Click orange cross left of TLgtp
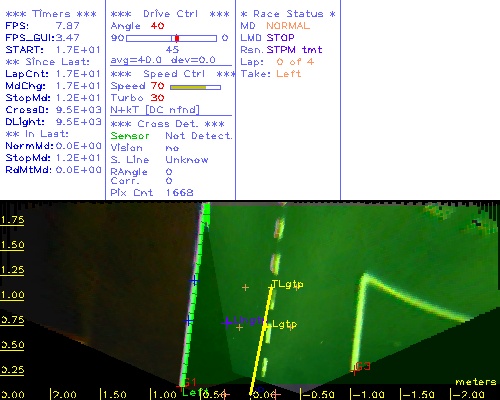 [245, 287]
